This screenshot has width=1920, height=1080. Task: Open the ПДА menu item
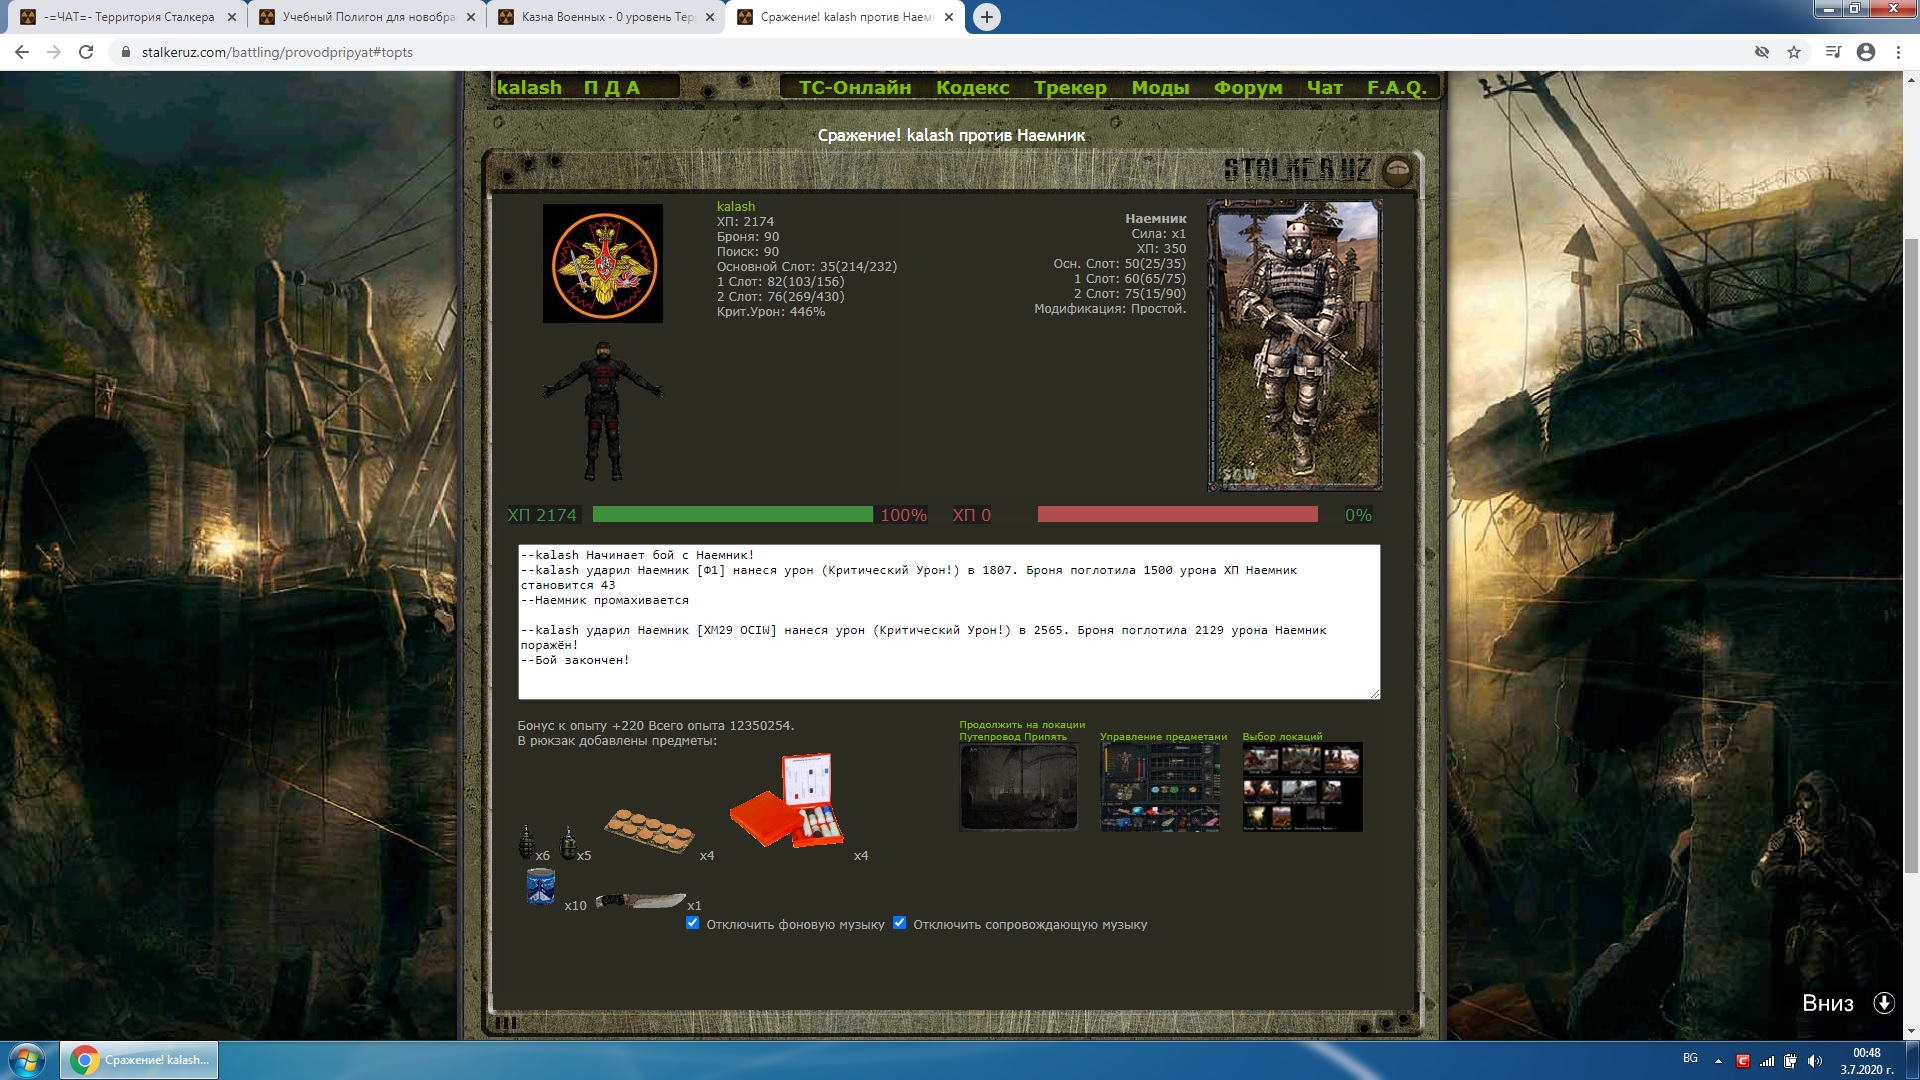[611, 88]
